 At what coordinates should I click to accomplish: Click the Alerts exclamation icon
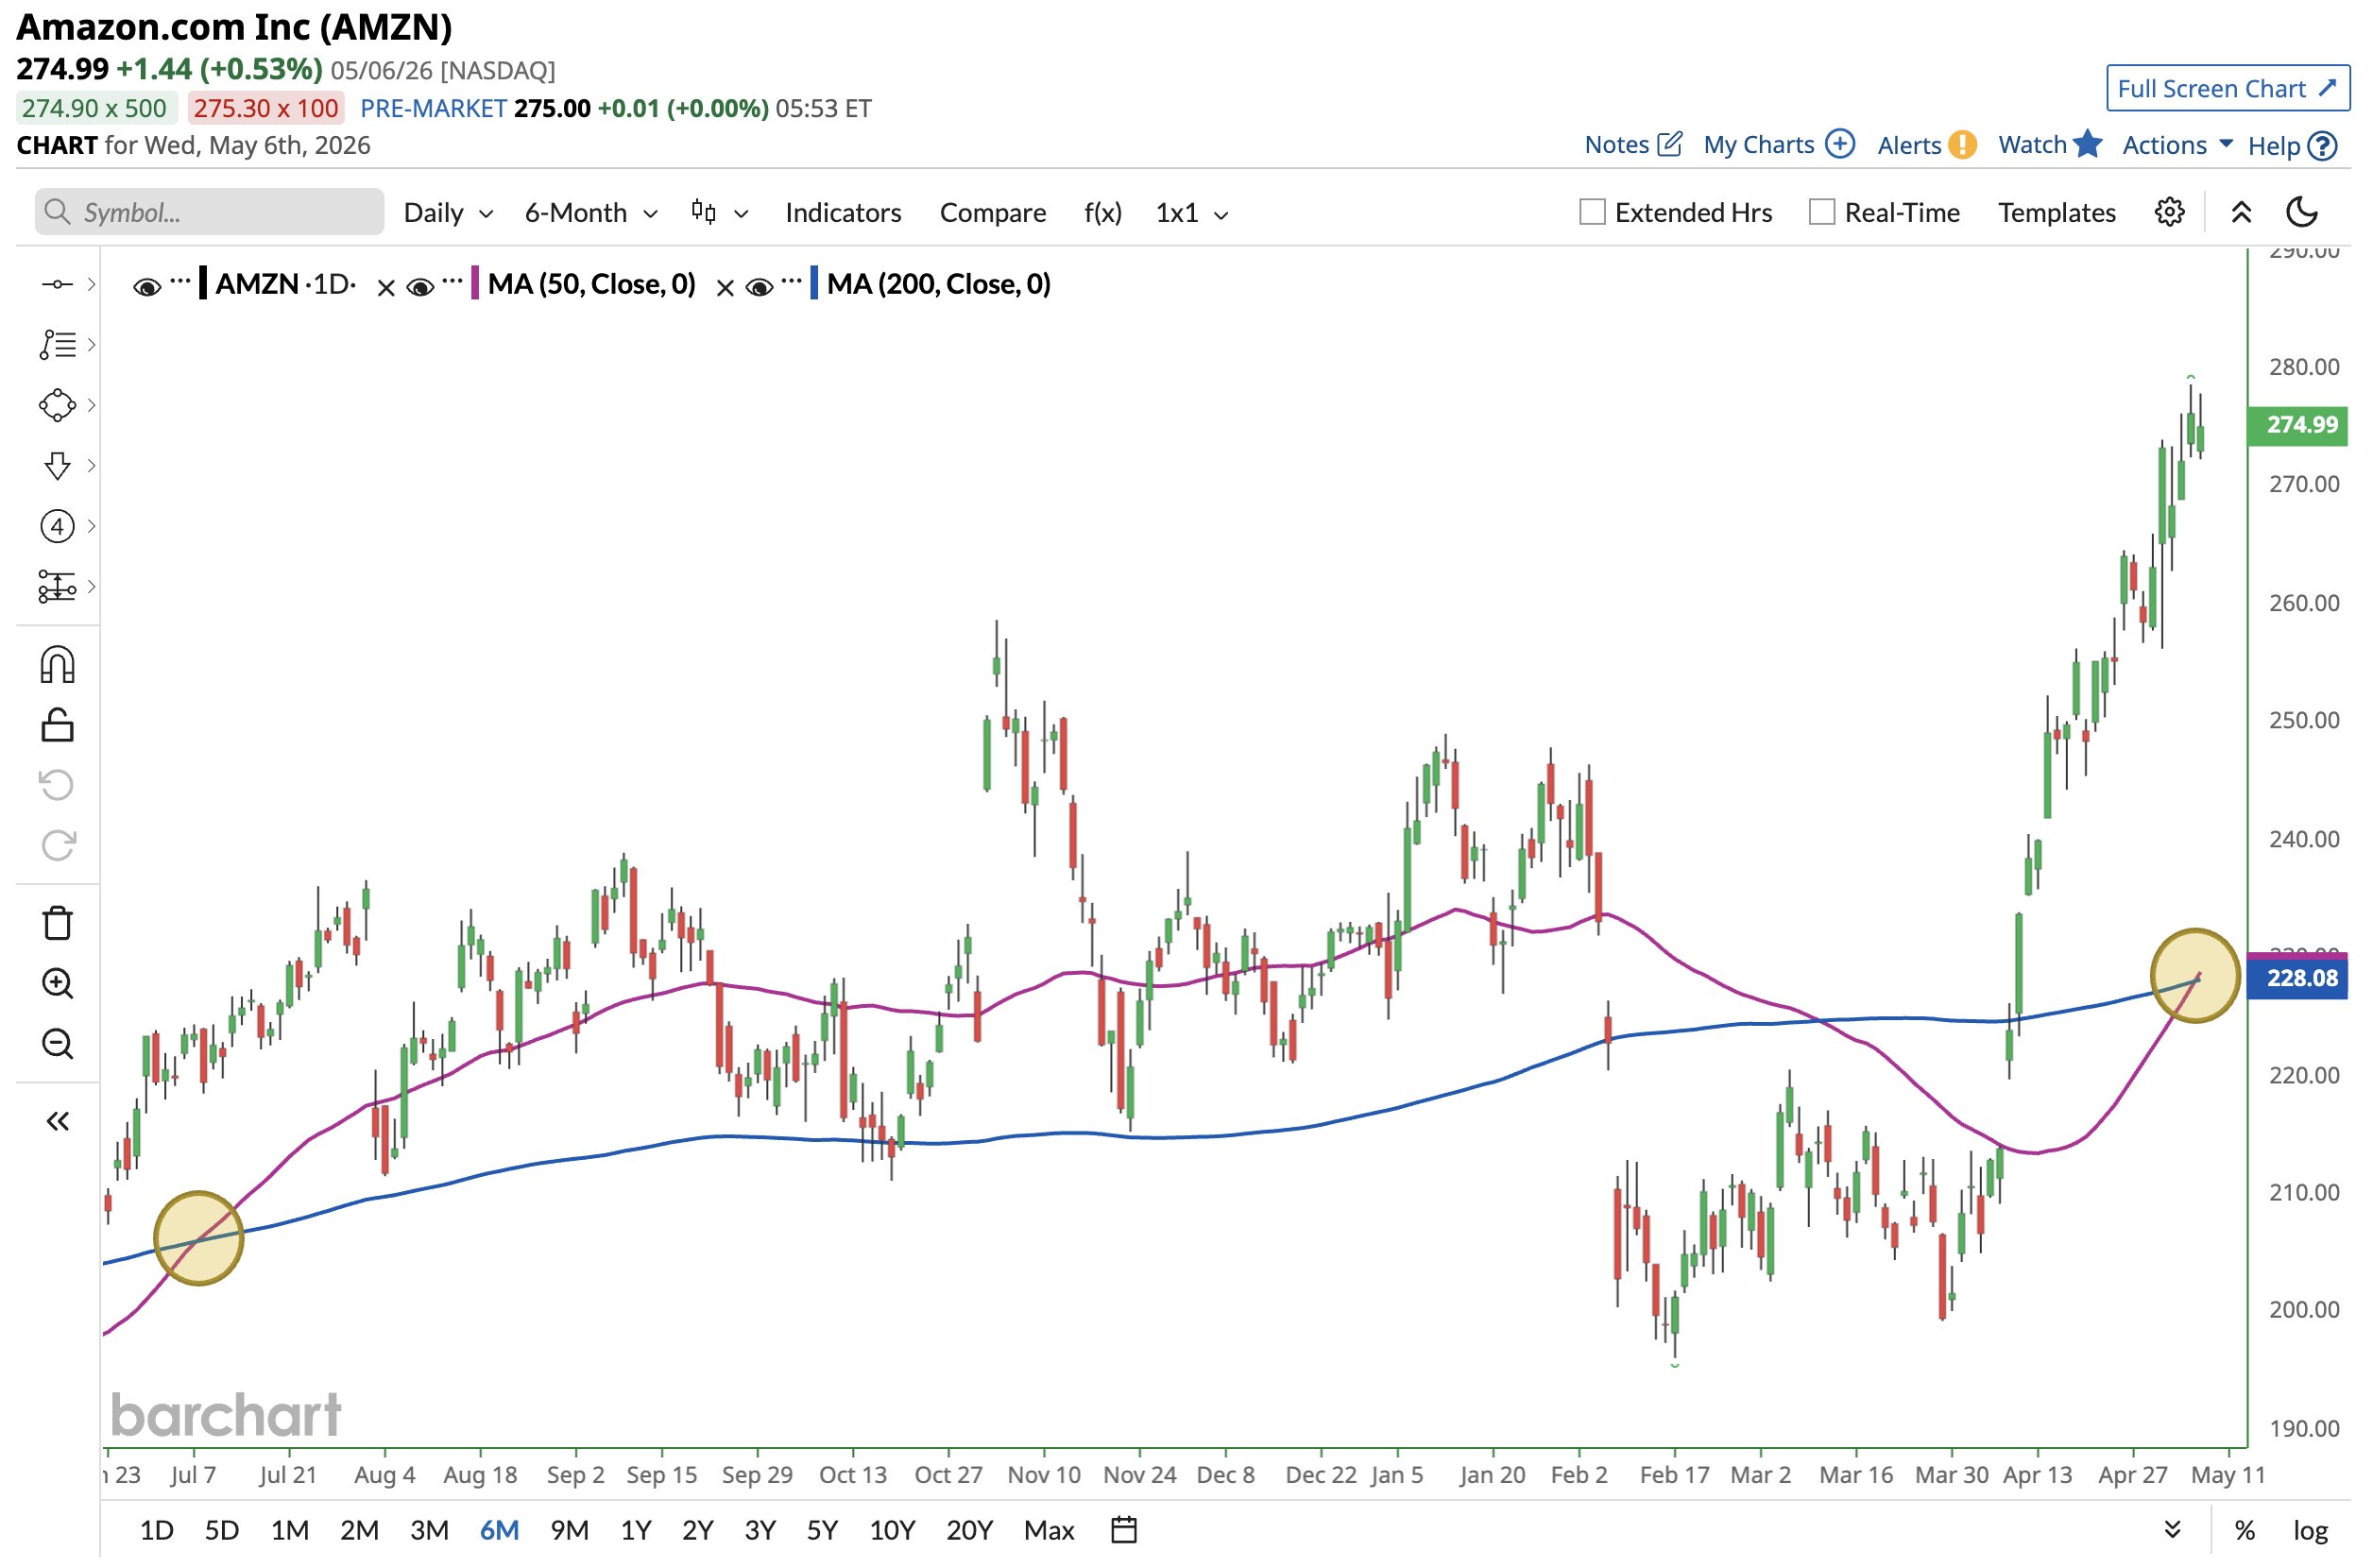click(x=1962, y=145)
